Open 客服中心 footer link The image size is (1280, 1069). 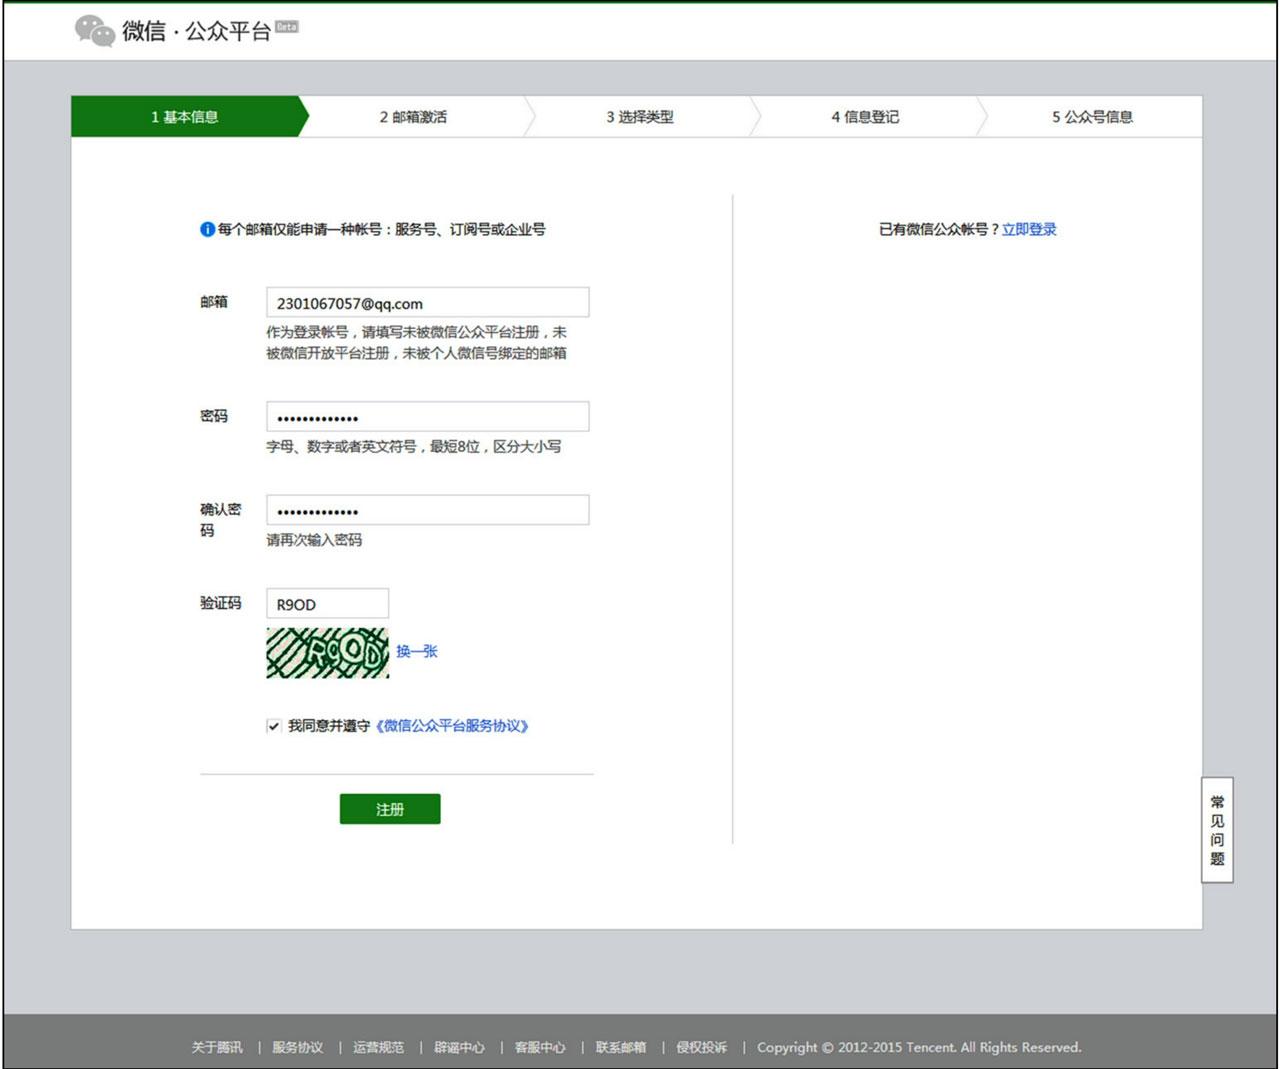click(540, 1047)
